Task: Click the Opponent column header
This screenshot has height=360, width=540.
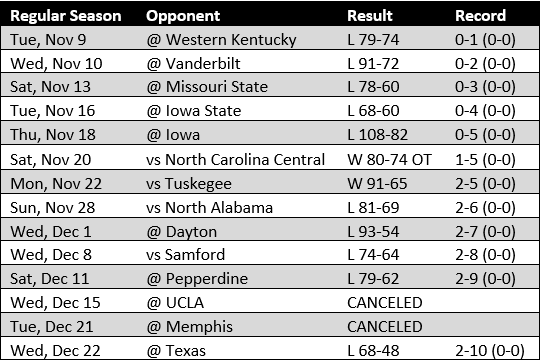Action: pyautogui.click(x=183, y=16)
